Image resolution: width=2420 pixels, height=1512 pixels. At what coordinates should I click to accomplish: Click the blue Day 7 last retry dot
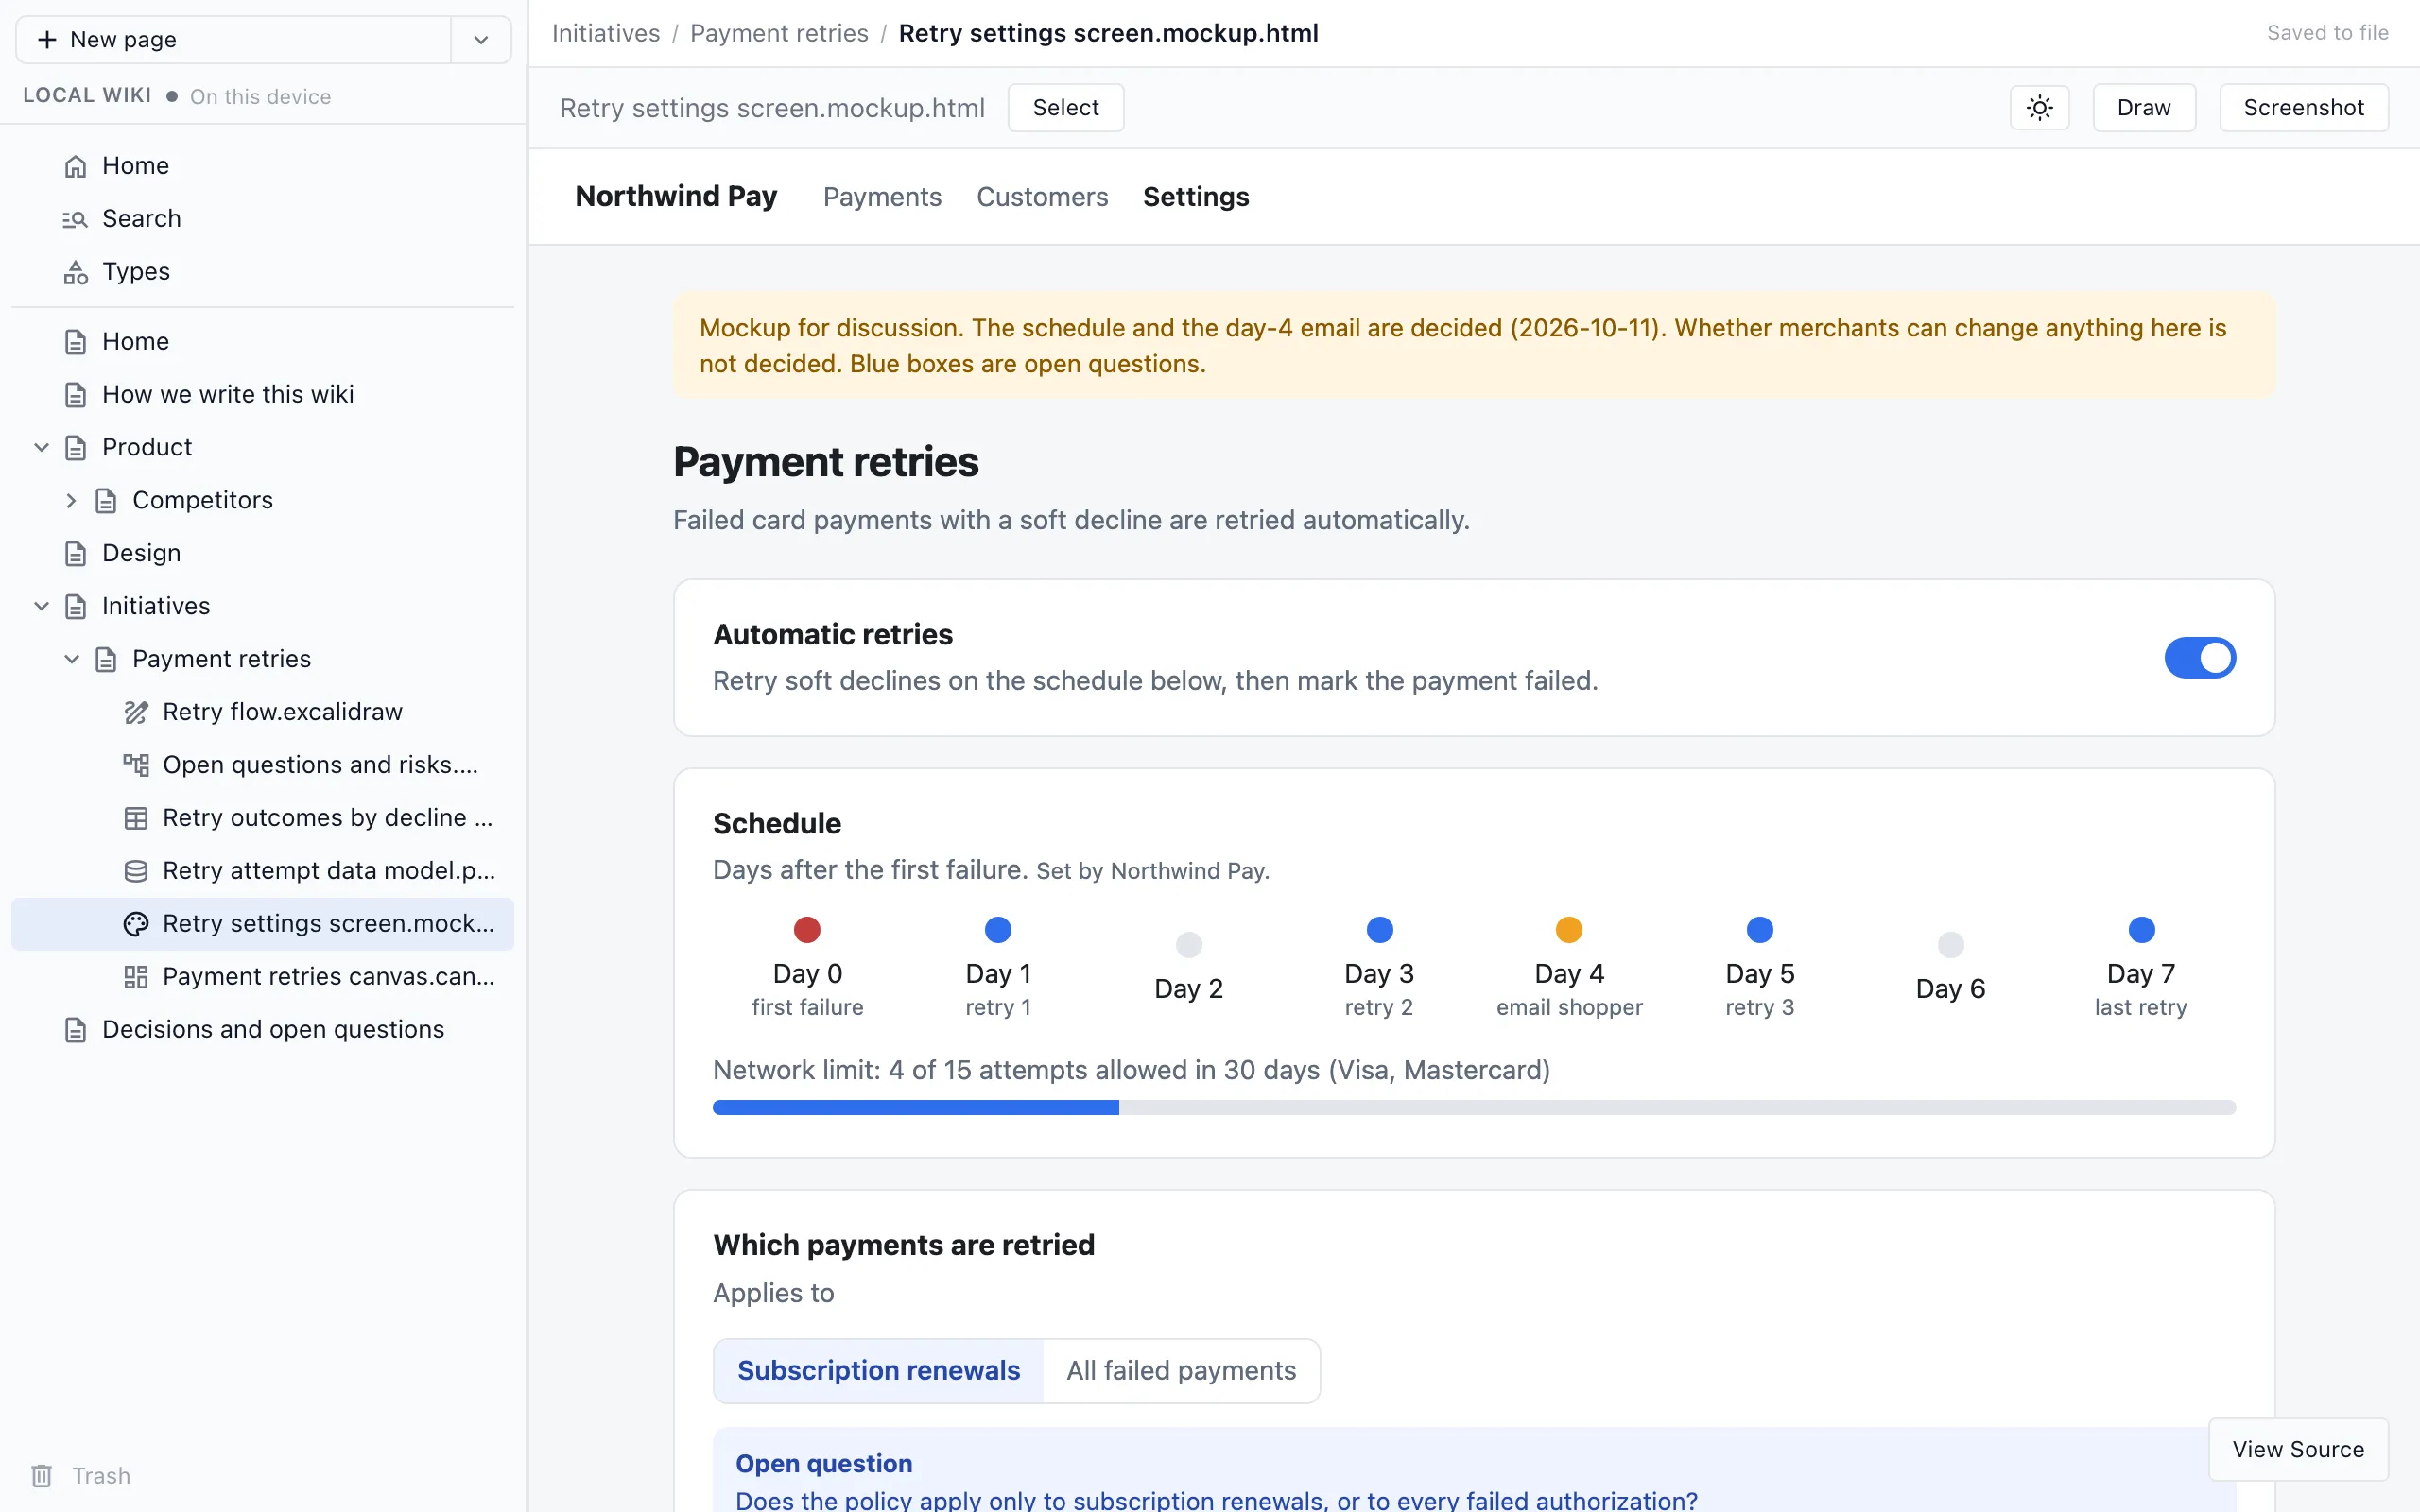pyautogui.click(x=2141, y=930)
